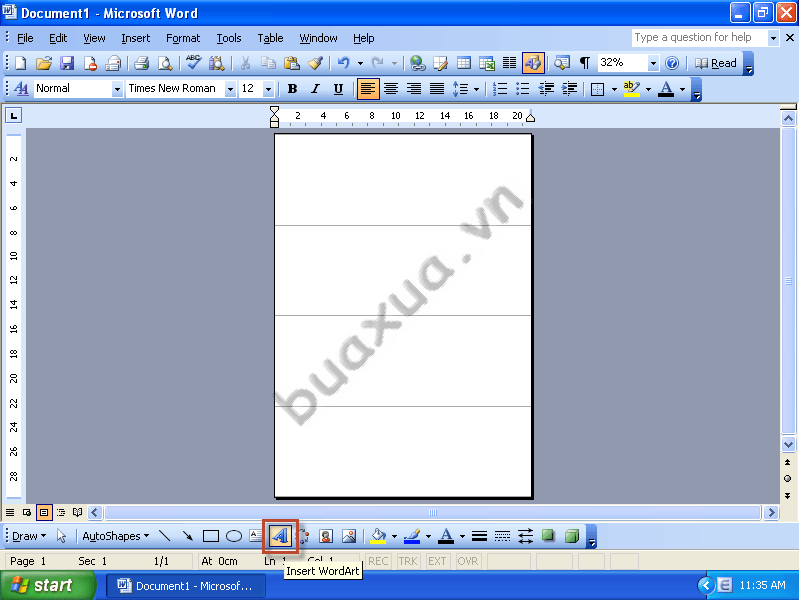Open Dash Style options
This screenshot has height=600, width=799.
(502, 536)
